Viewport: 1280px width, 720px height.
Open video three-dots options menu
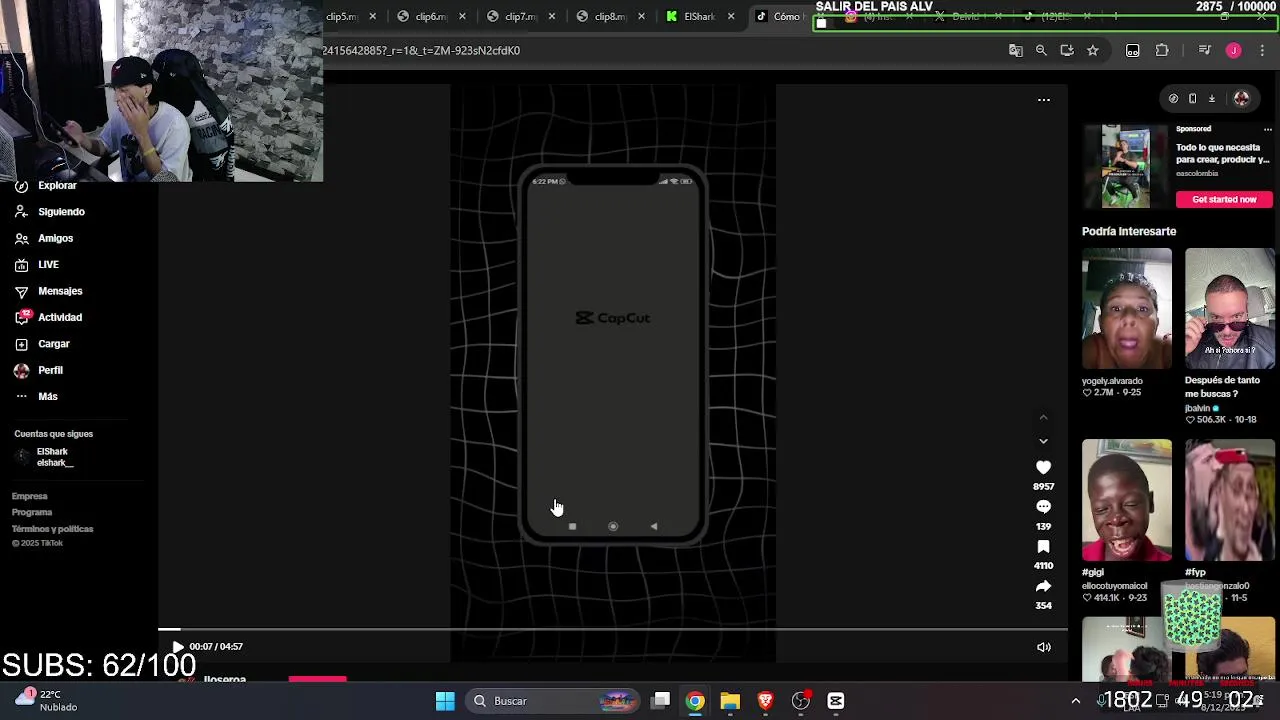click(1043, 100)
